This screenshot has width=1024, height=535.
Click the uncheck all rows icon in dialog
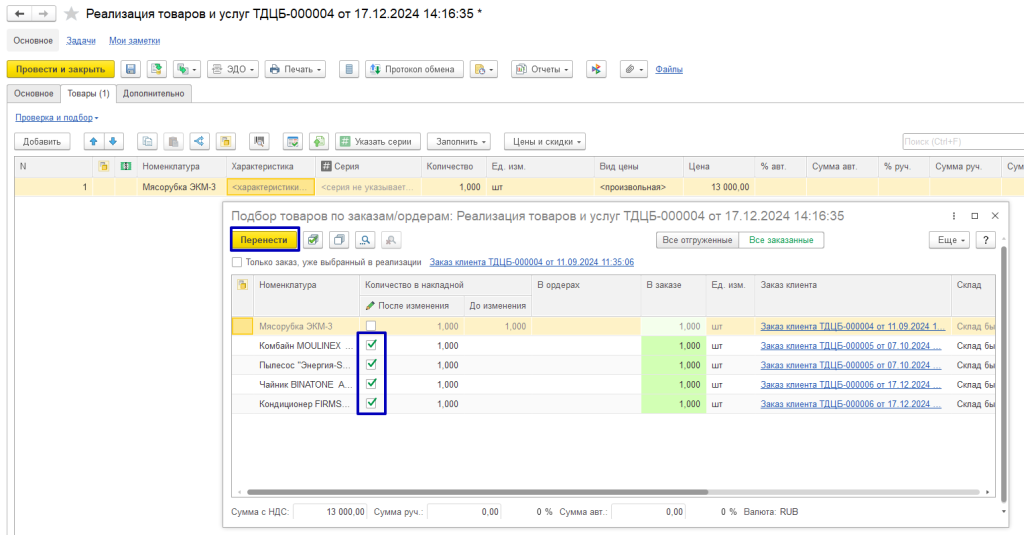click(x=340, y=240)
